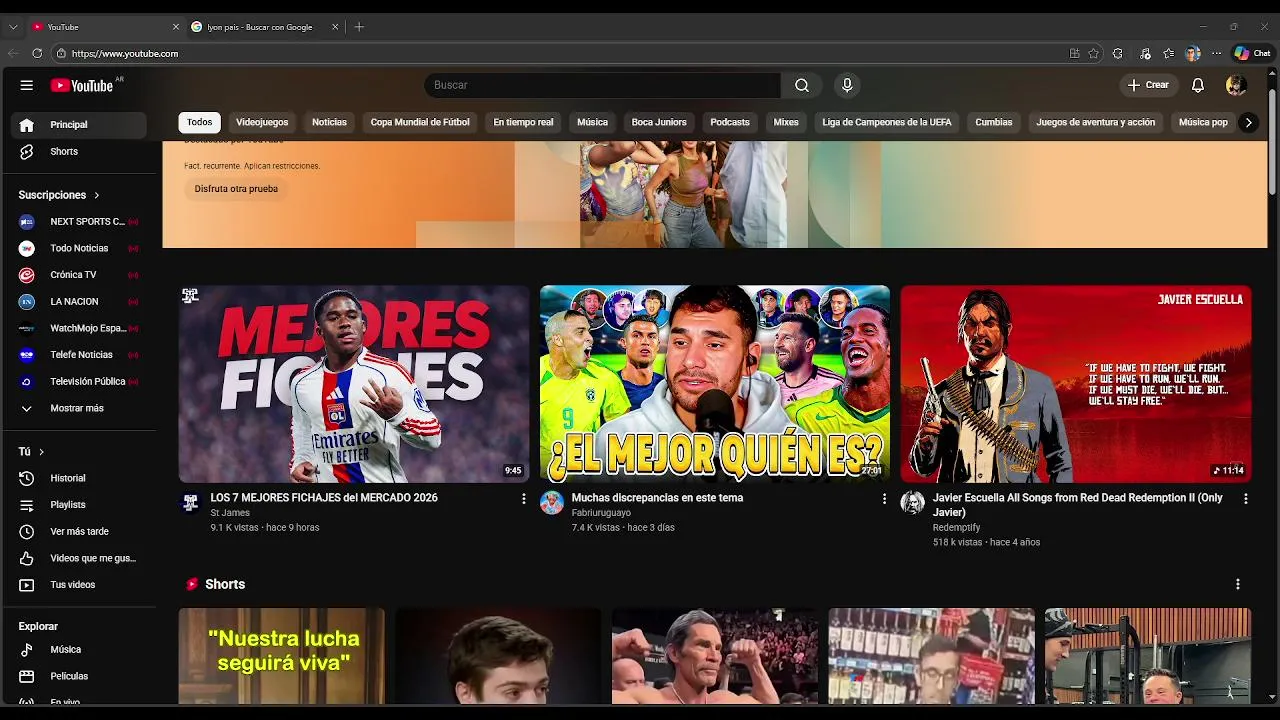This screenshot has width=1280, height=720.
Task: Open Tus videos in sidebar
Action: (79, 585)
